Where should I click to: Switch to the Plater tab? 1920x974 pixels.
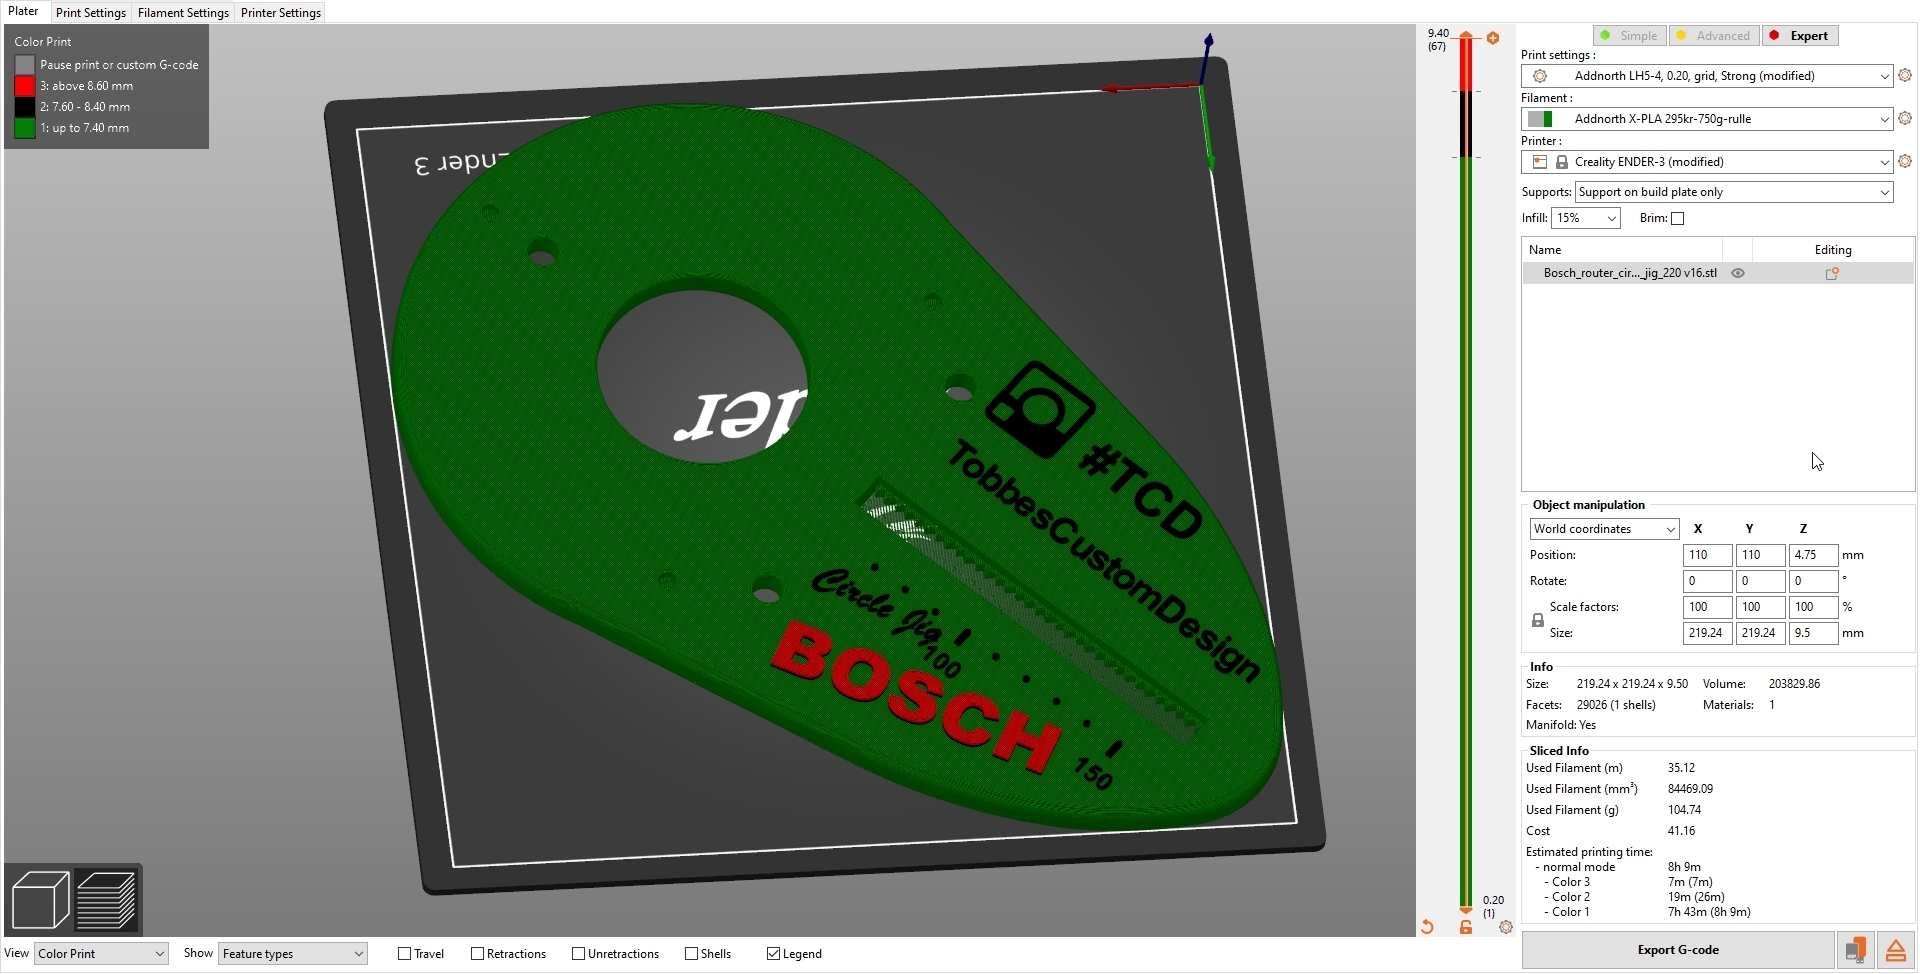click(24, 12)
